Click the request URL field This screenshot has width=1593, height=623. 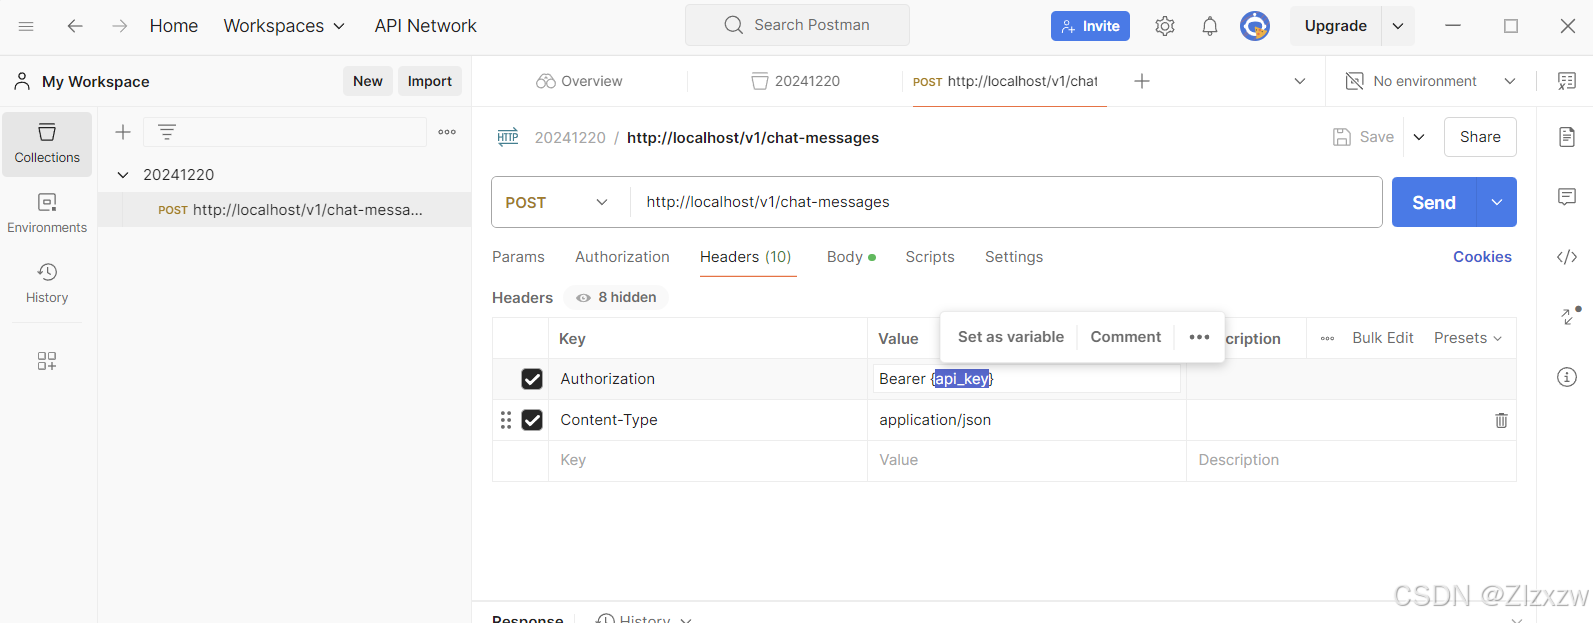coord(1006,202)
